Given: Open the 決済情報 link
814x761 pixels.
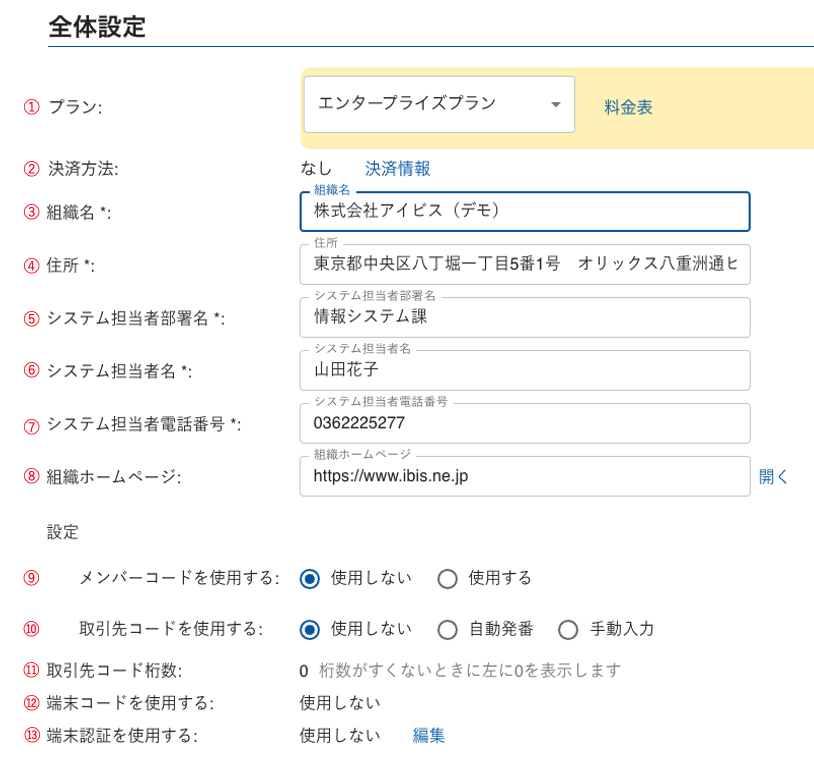Looking at the screenshot, I should pyautogui.click(x=398, y=168).
